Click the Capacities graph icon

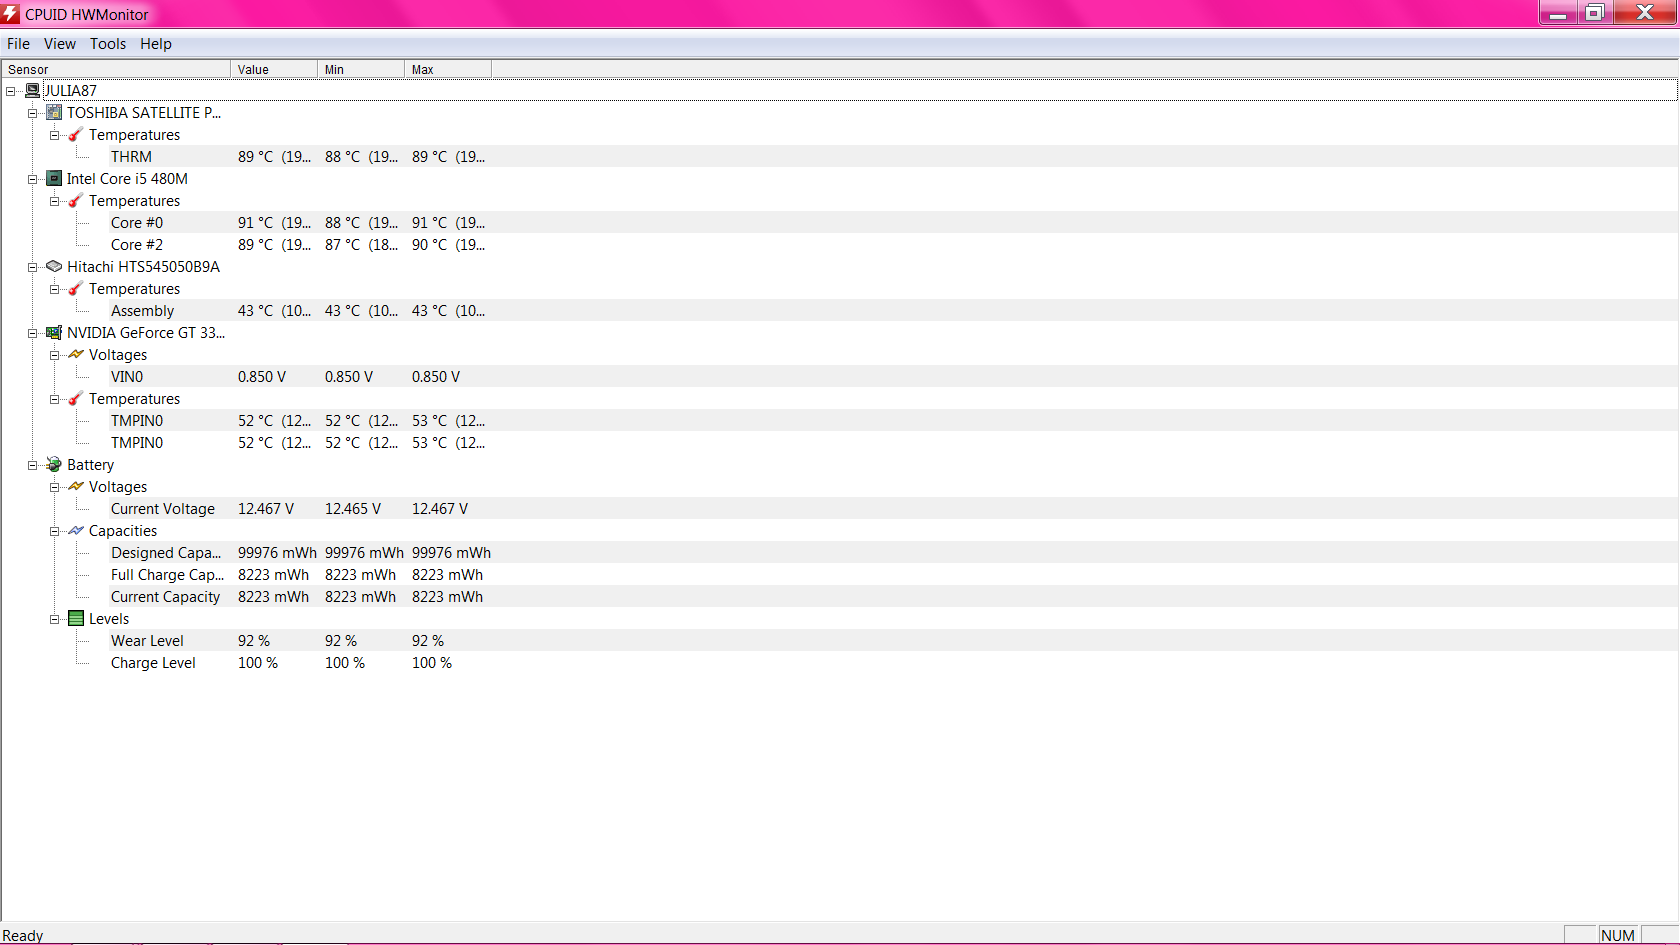coord(76,531)
